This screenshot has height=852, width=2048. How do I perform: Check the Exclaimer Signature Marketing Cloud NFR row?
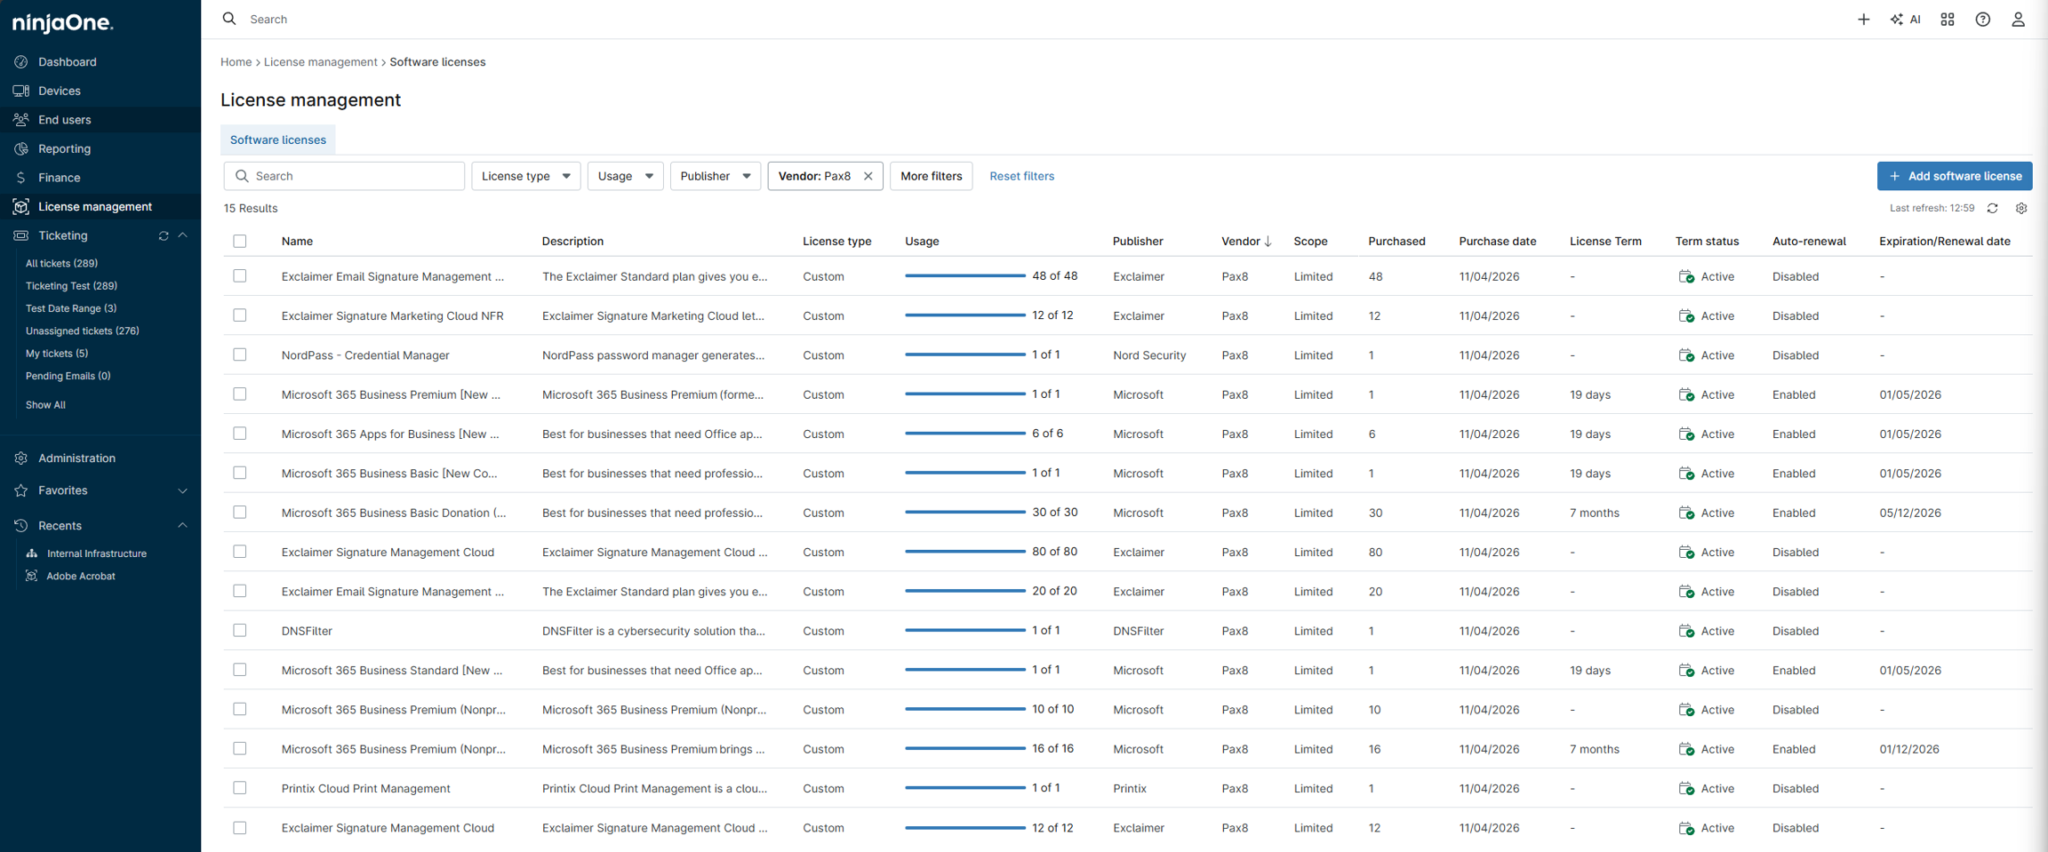[240, 315]
